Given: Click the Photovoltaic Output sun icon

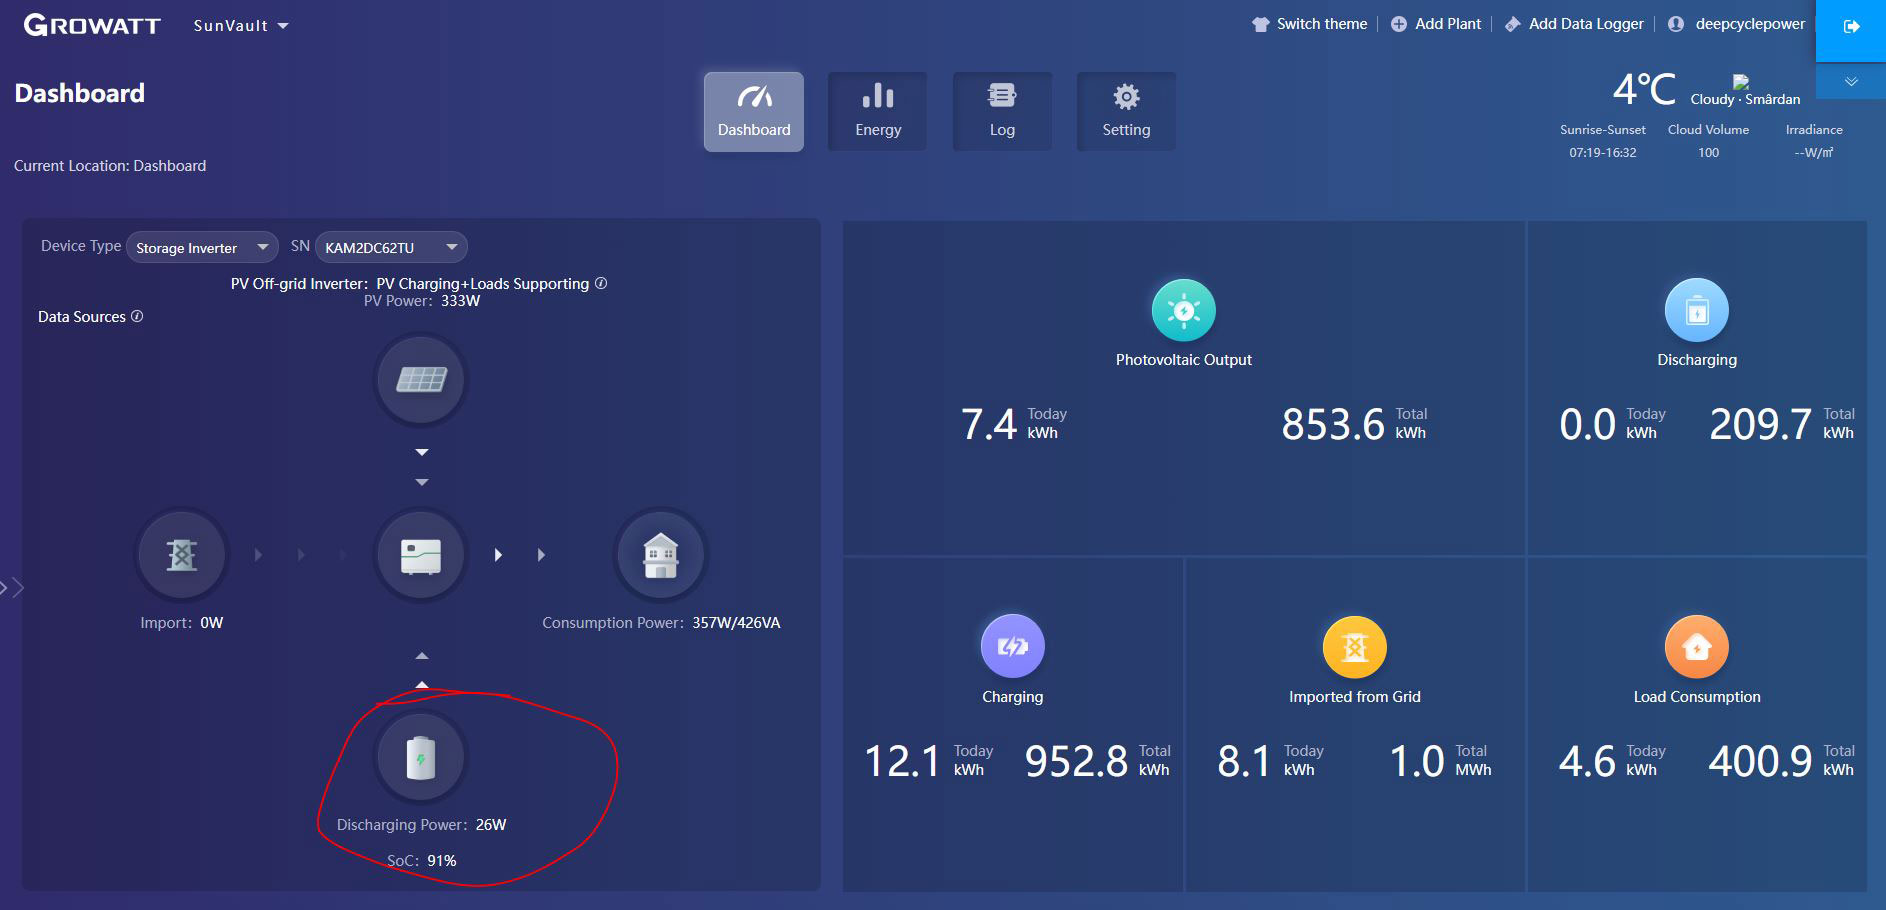Looking at the screenshot, I should pos(1183,310).
